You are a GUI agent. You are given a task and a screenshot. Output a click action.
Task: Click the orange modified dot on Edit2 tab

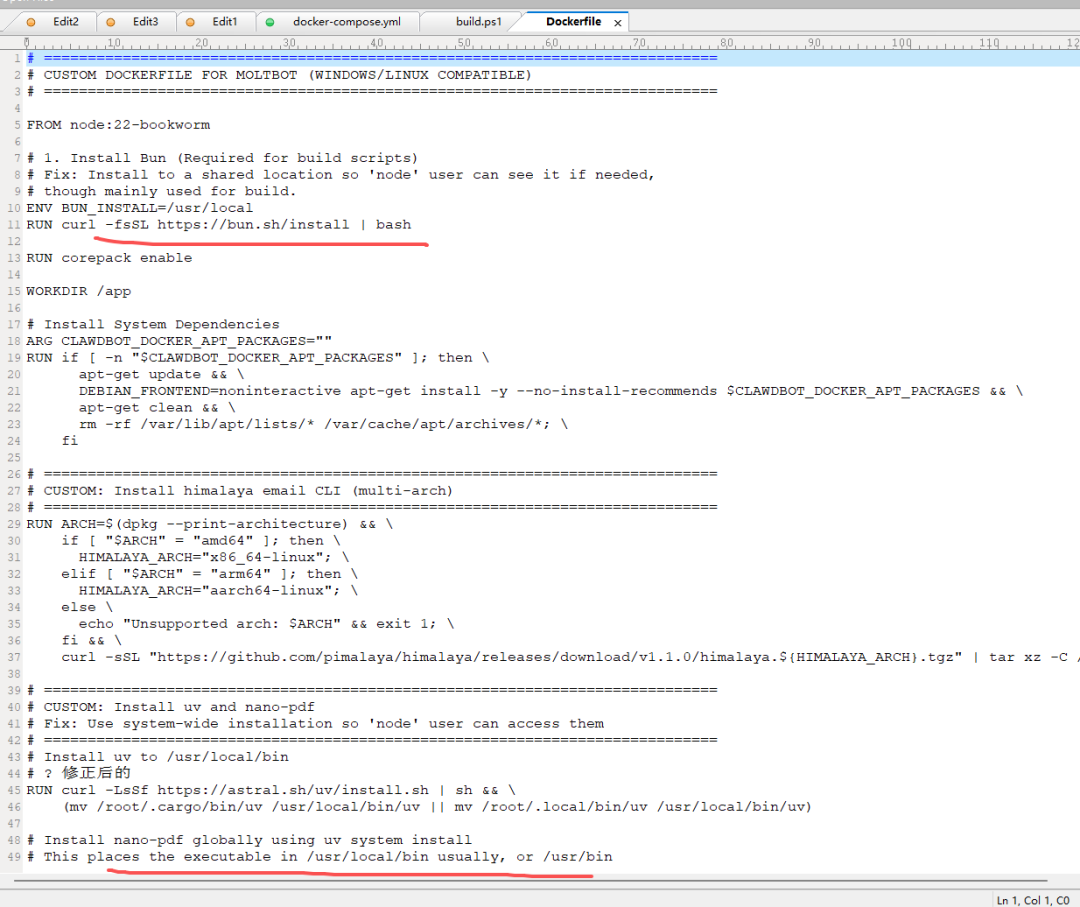(x=31, y=21)
